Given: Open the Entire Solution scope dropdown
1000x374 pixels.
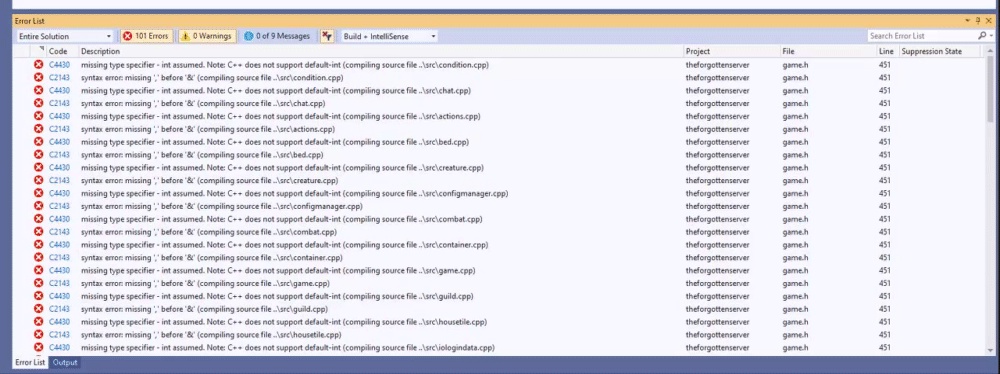Looking at the screenshot, I should [x=64, y=36].
